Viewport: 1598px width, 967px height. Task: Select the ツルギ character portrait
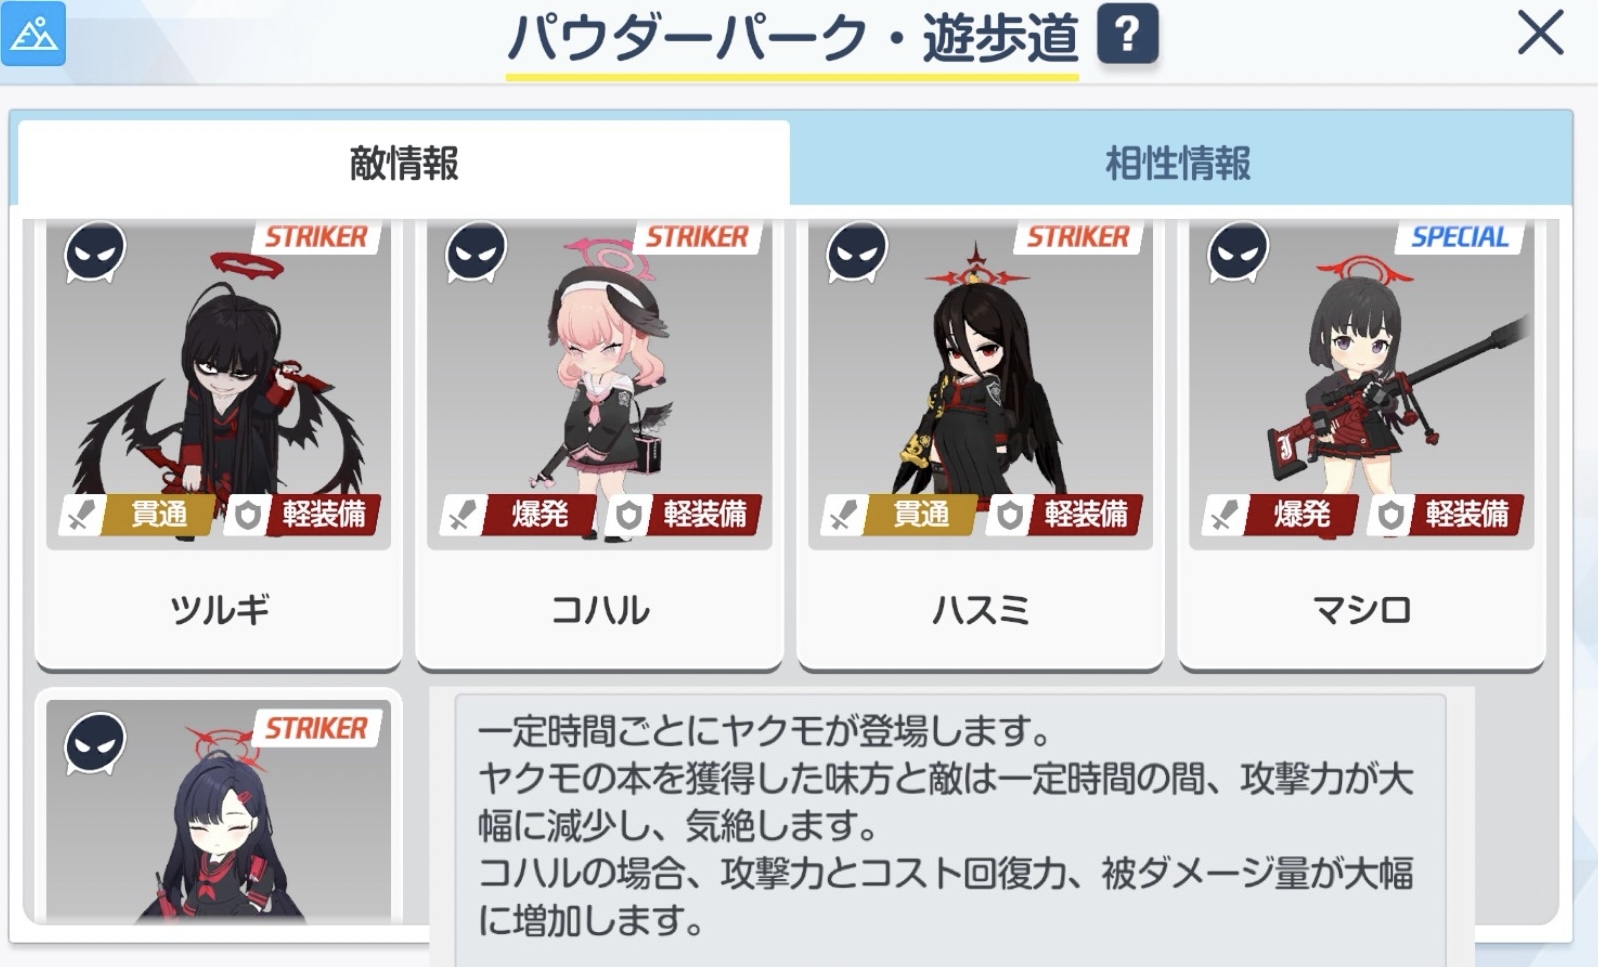click(218, 385)
